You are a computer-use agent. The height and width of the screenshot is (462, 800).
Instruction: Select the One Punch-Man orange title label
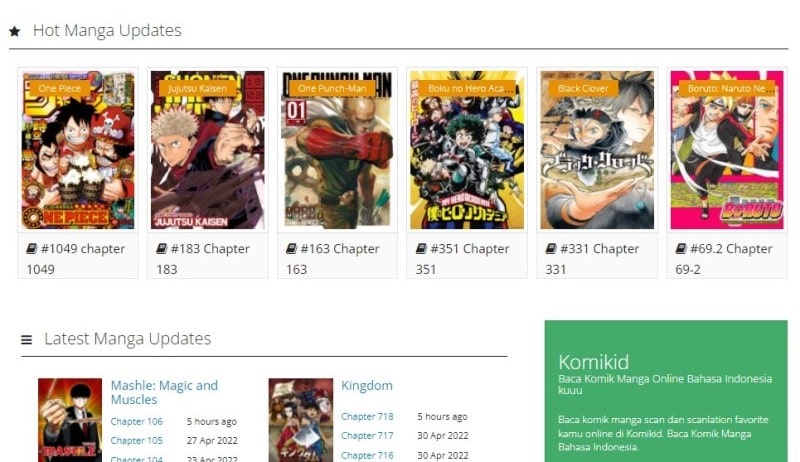pyautogui.click(x=332, y=88)
